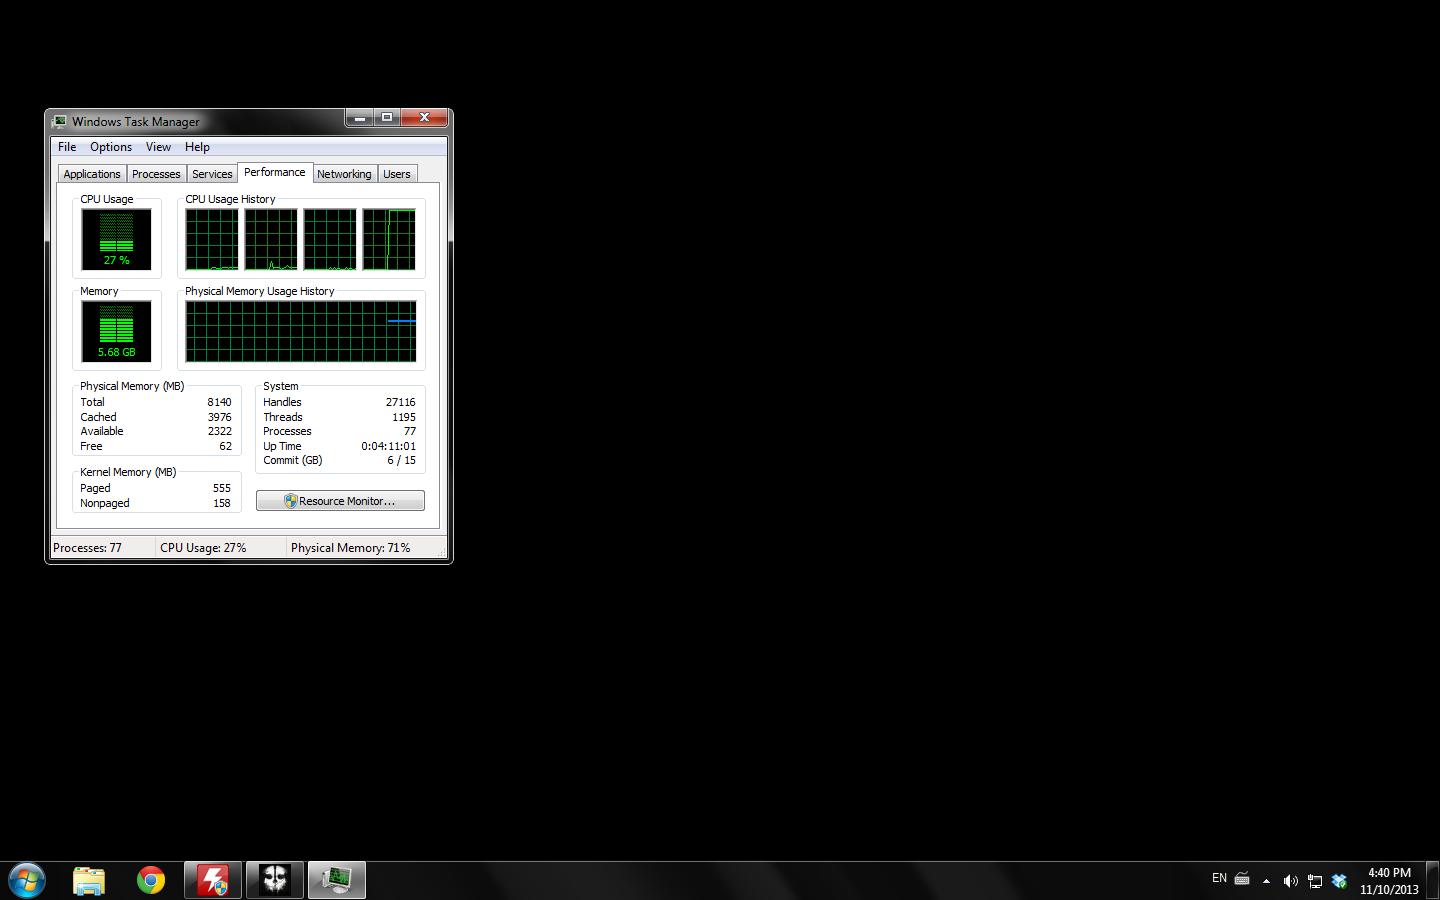Switch to the Applications tab
1440x900 pixels.
[x=92, y=174]
